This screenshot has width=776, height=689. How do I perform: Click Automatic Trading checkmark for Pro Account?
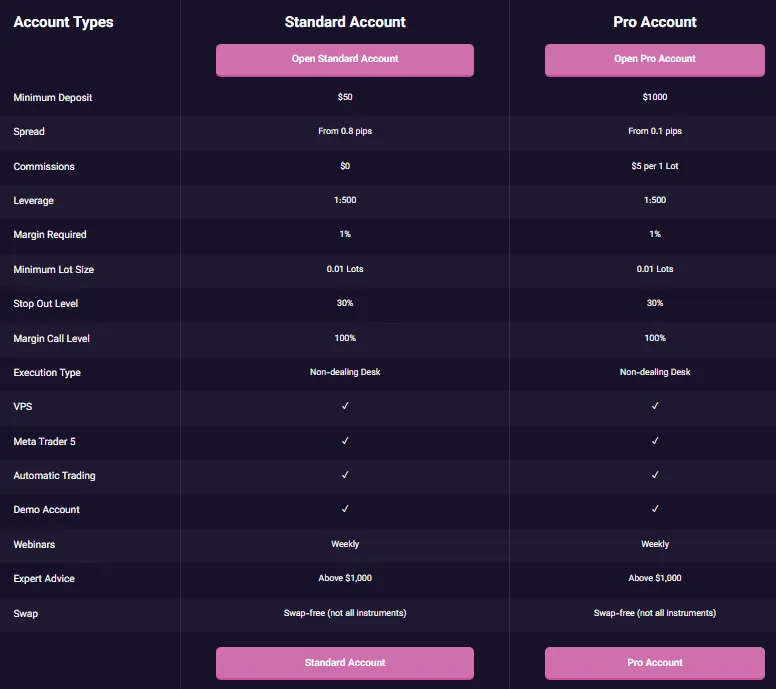point(655,475)
